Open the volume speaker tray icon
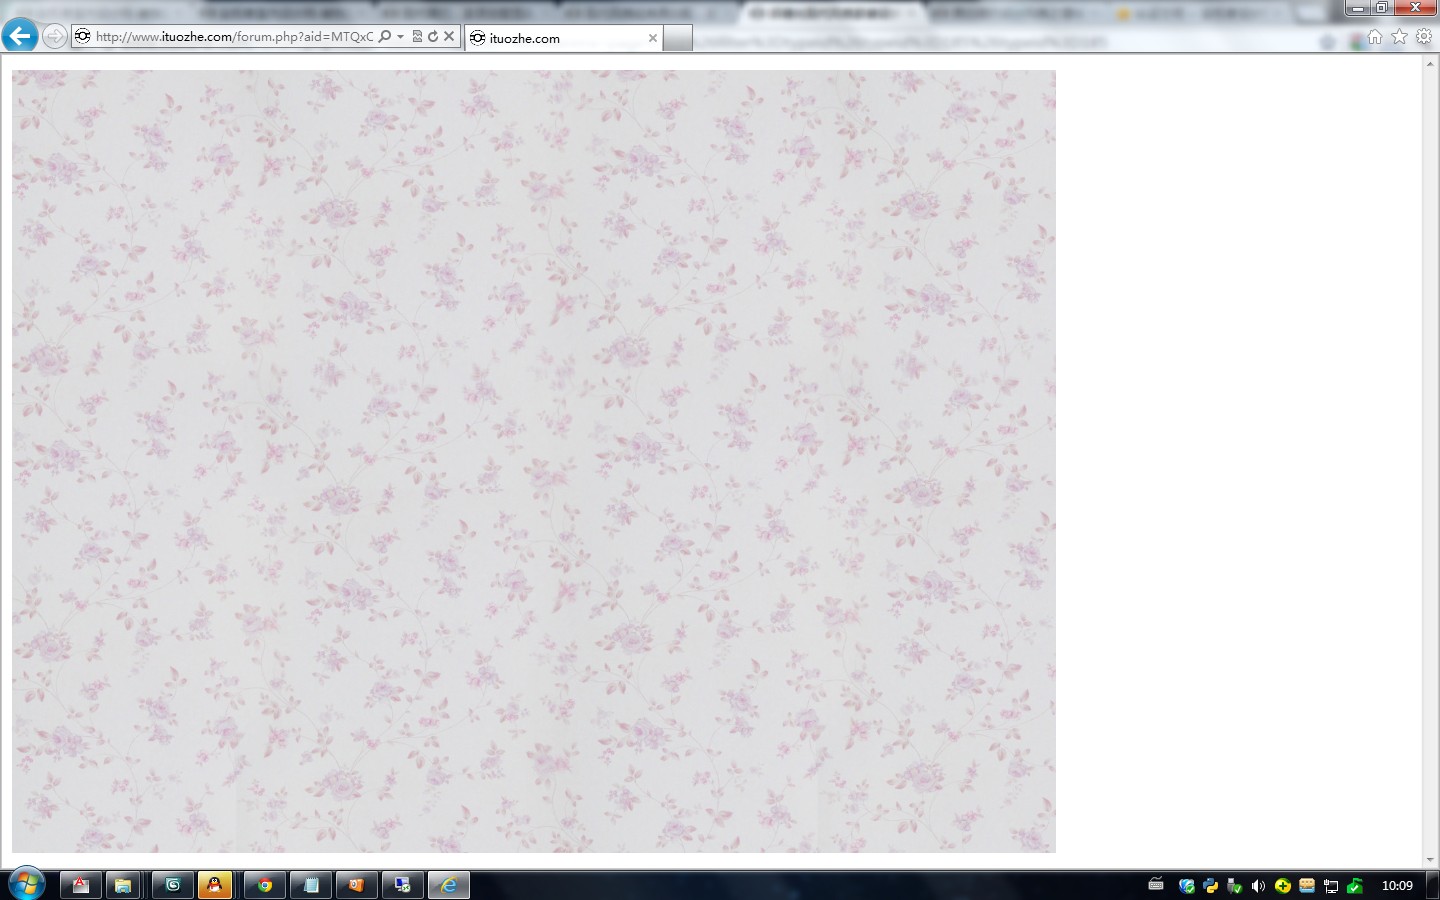1440x900 pixels. (1258, 885)
